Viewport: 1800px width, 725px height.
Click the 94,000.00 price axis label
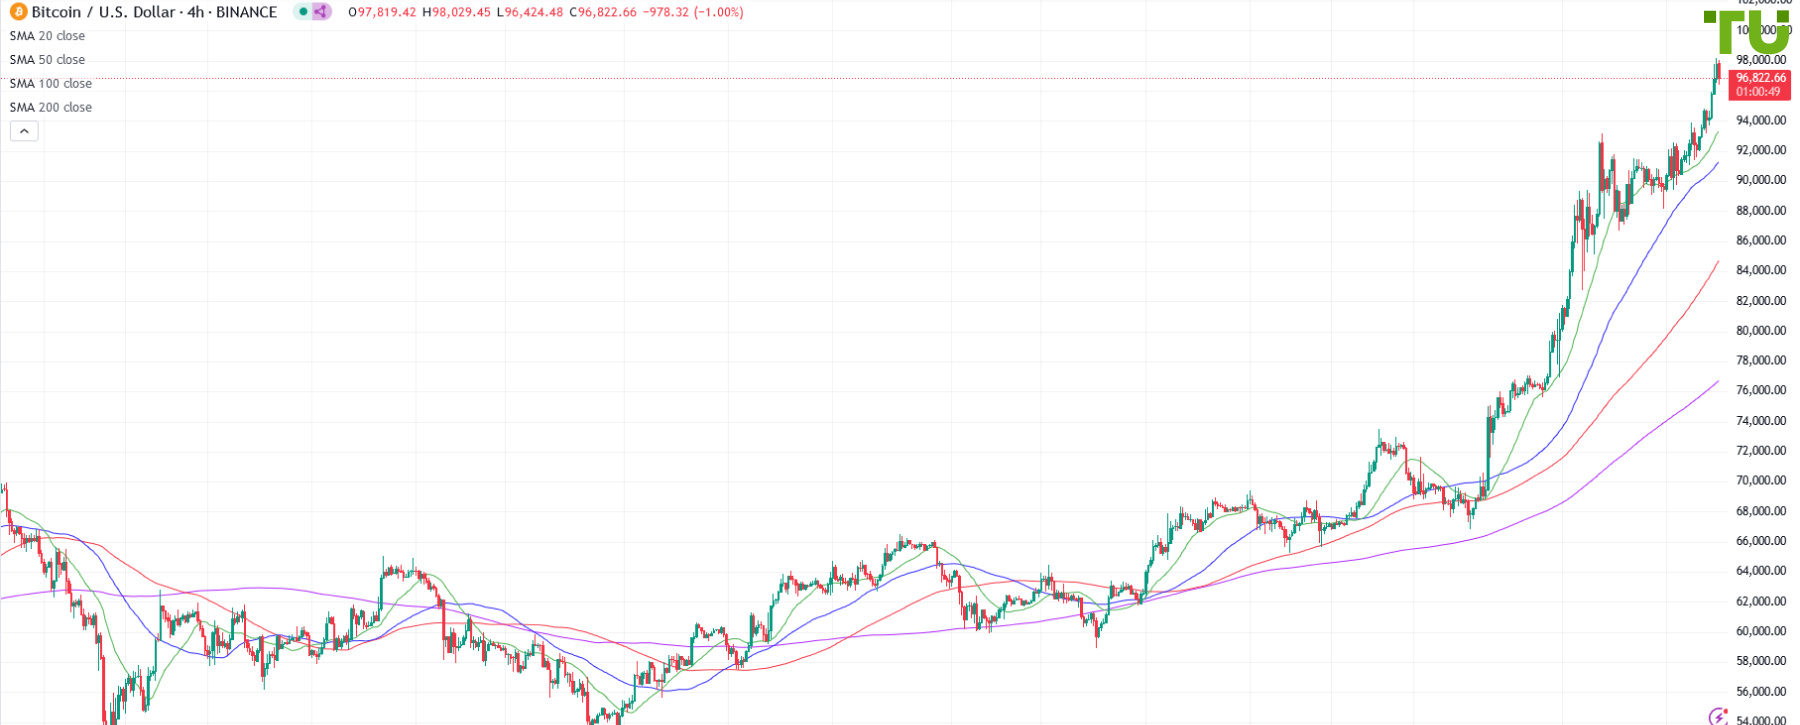1761,121
